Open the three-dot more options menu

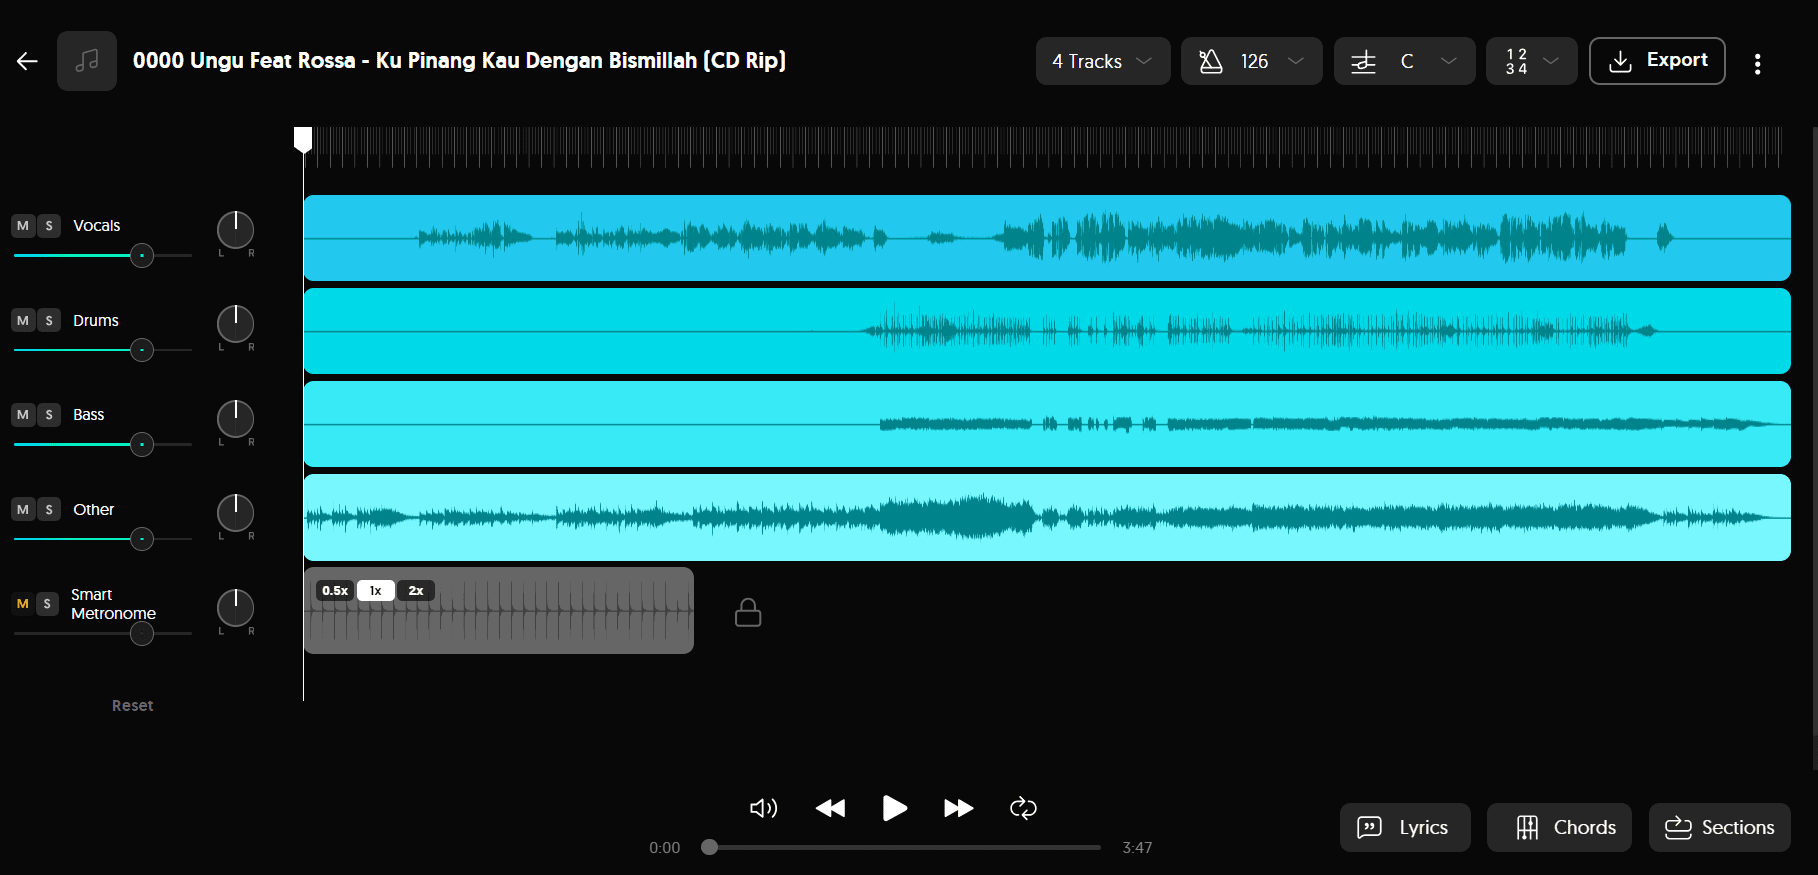click(x=1757, y=64)
